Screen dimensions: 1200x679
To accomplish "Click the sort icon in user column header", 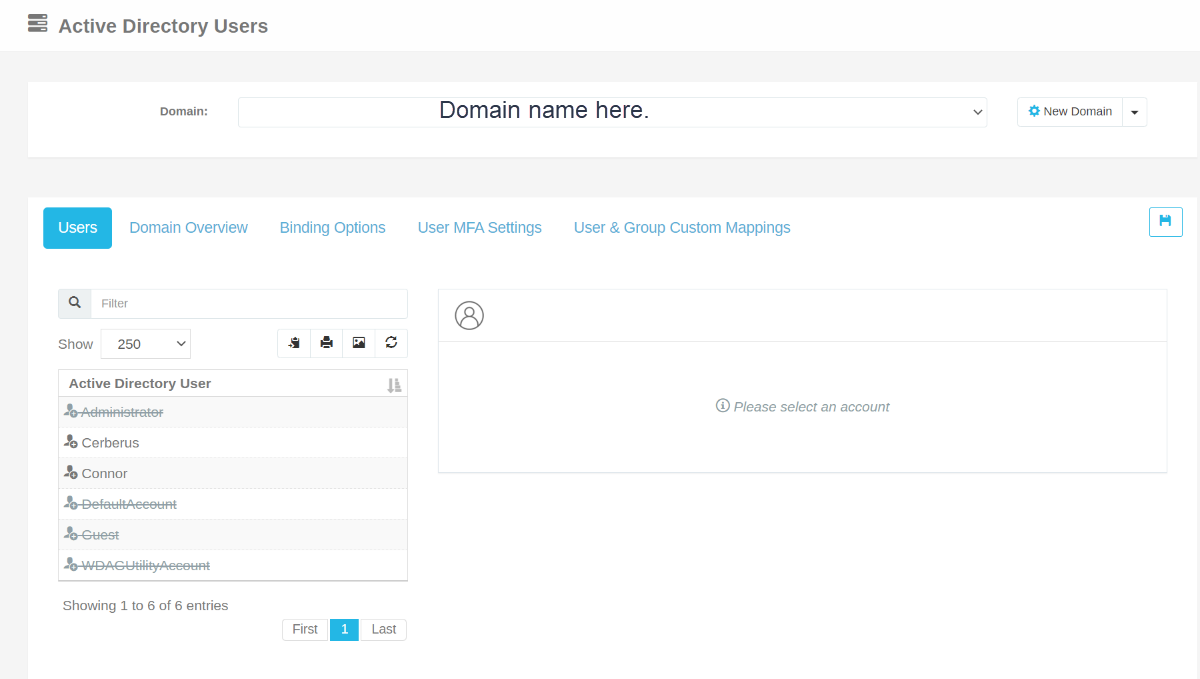I will click(x=394, y=385).
